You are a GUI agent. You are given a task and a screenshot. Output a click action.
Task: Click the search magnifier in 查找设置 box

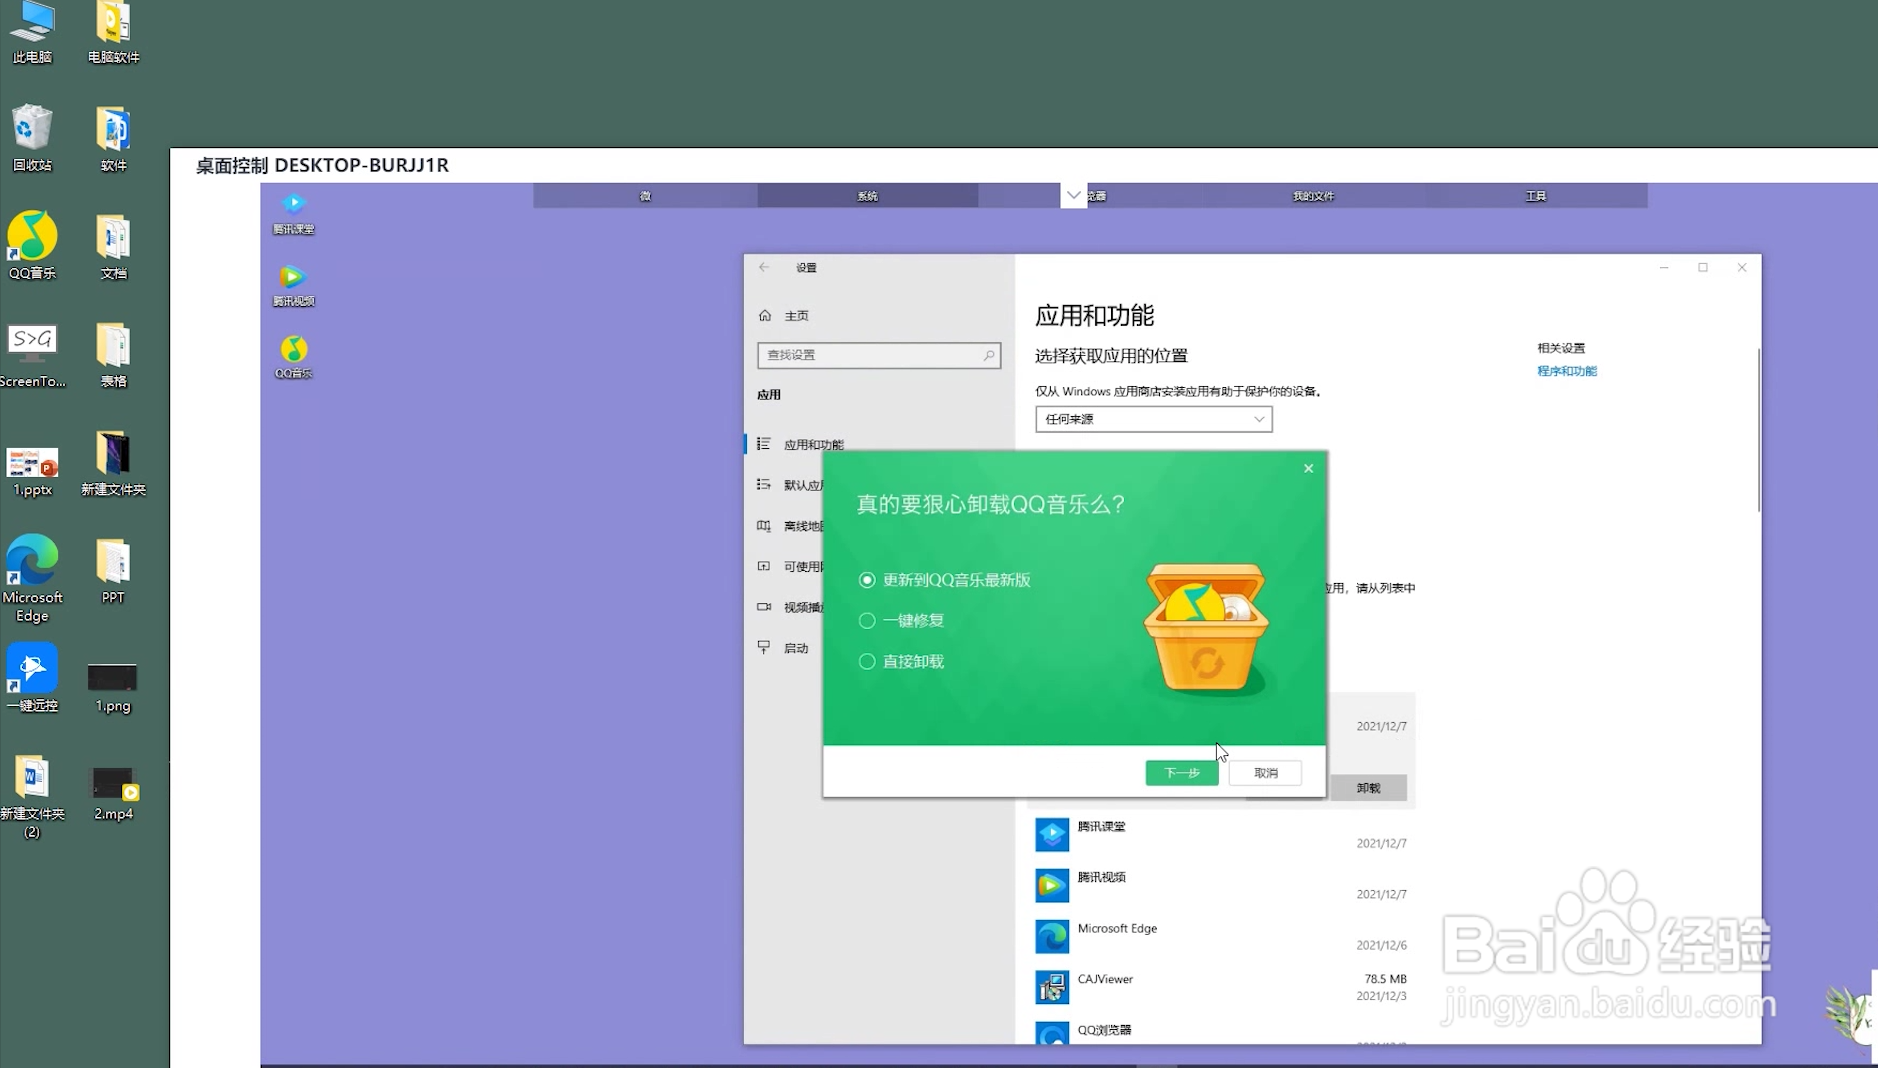[988, 355]
